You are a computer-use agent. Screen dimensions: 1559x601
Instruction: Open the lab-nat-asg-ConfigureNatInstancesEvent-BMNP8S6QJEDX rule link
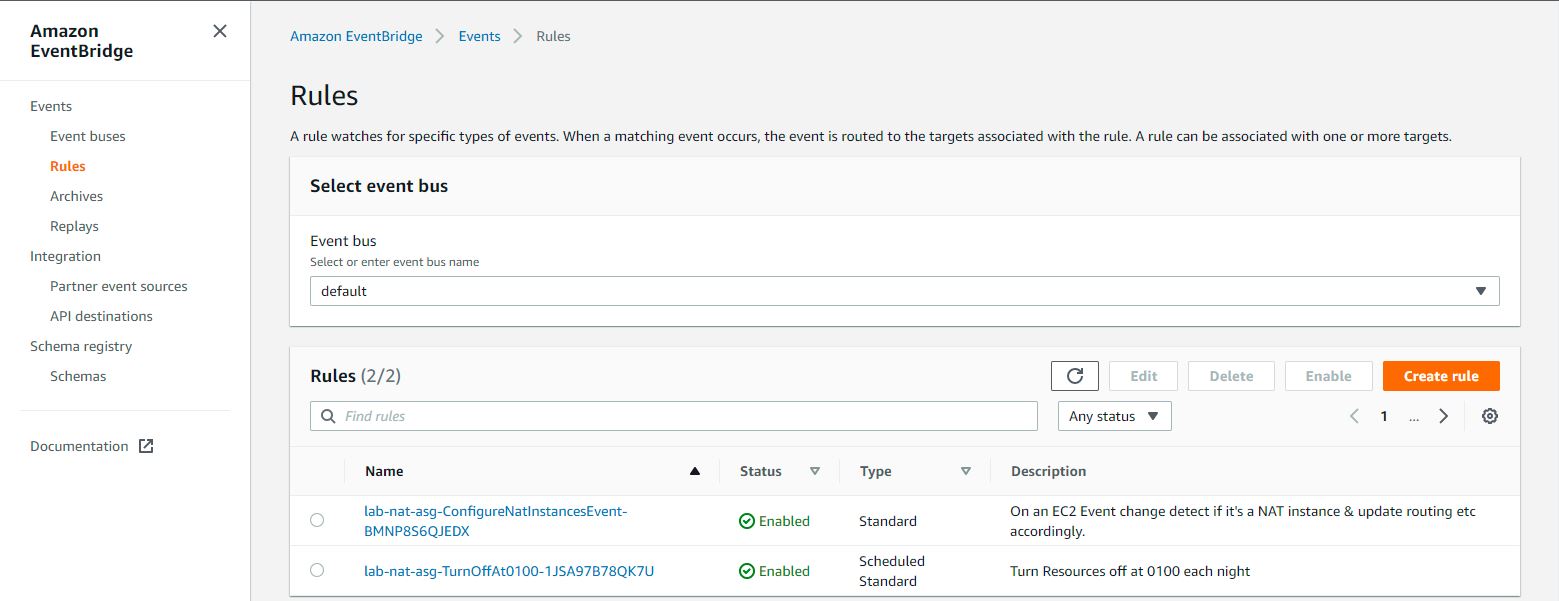pos(496,521)
